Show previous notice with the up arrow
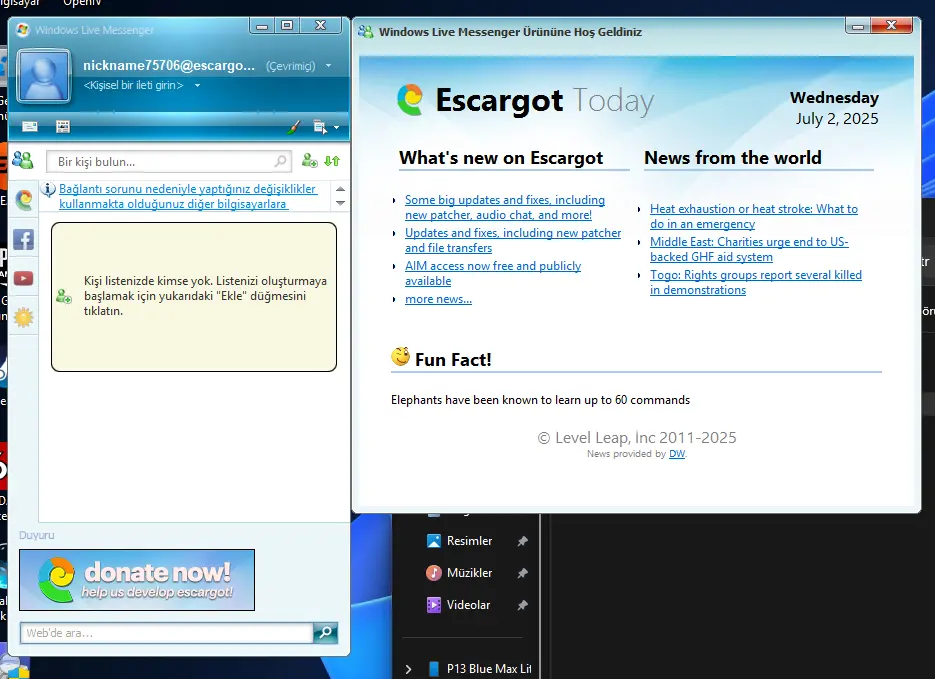This screenshot has height=679, width=935. click(340, 189)
